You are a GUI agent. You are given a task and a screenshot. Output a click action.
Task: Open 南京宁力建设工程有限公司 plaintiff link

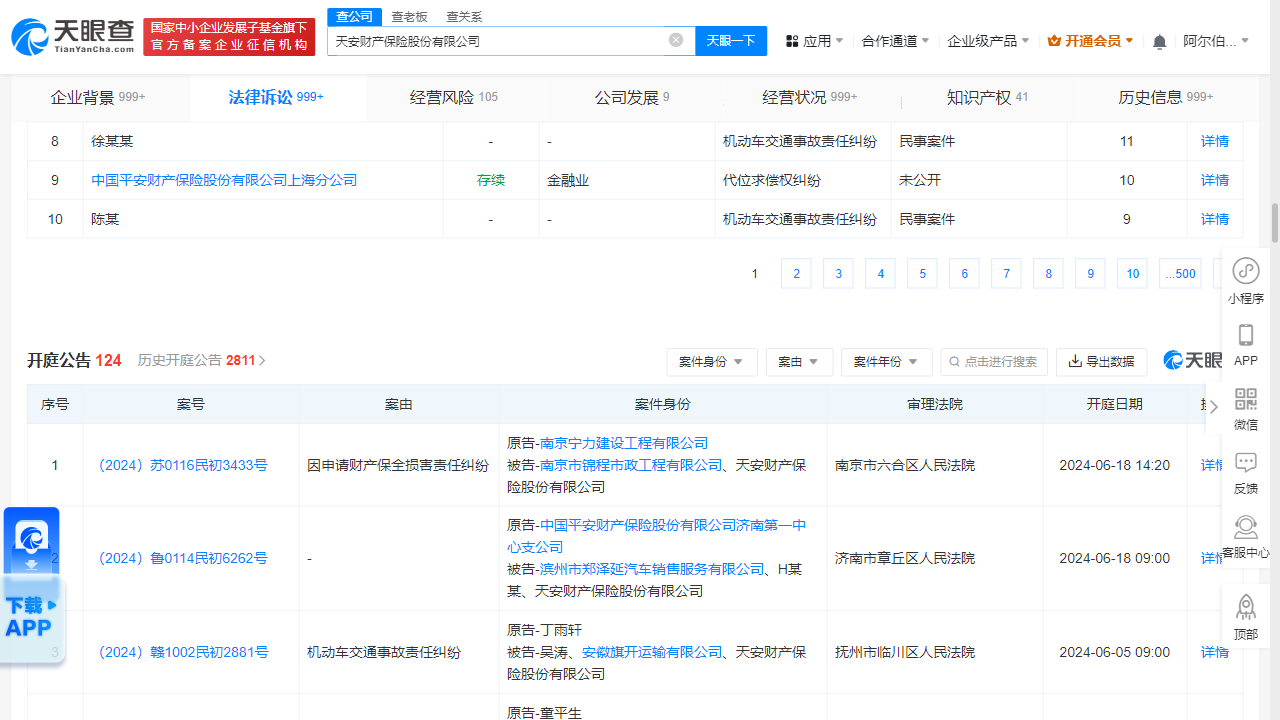tap(624, 443)
